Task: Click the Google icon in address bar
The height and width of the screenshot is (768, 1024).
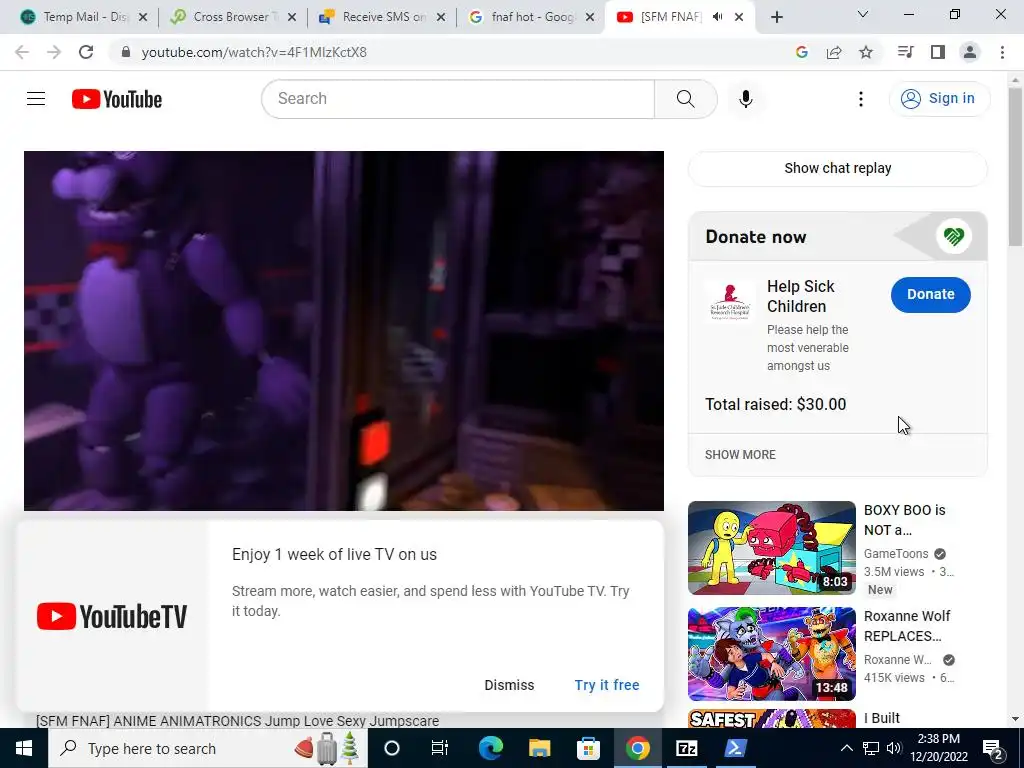Action: click(x=802, y=52)
